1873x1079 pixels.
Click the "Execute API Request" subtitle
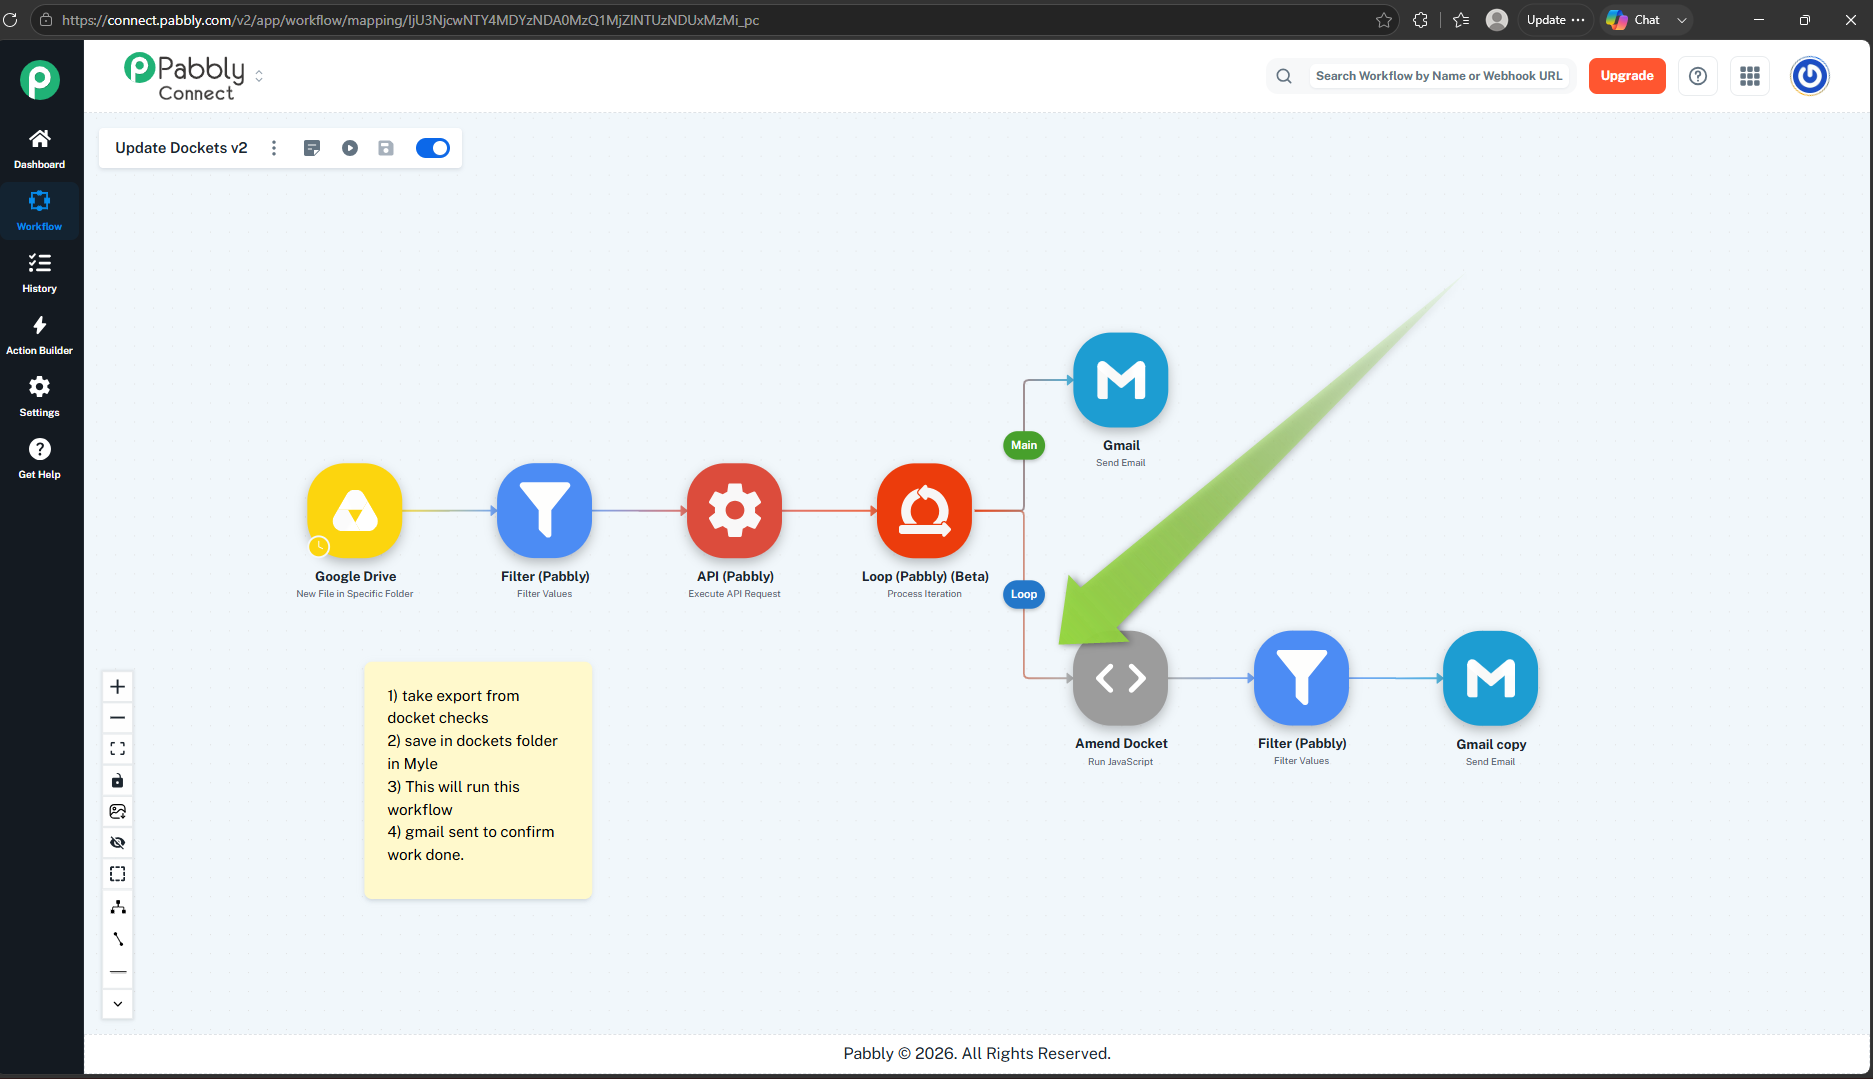point(735,594)
